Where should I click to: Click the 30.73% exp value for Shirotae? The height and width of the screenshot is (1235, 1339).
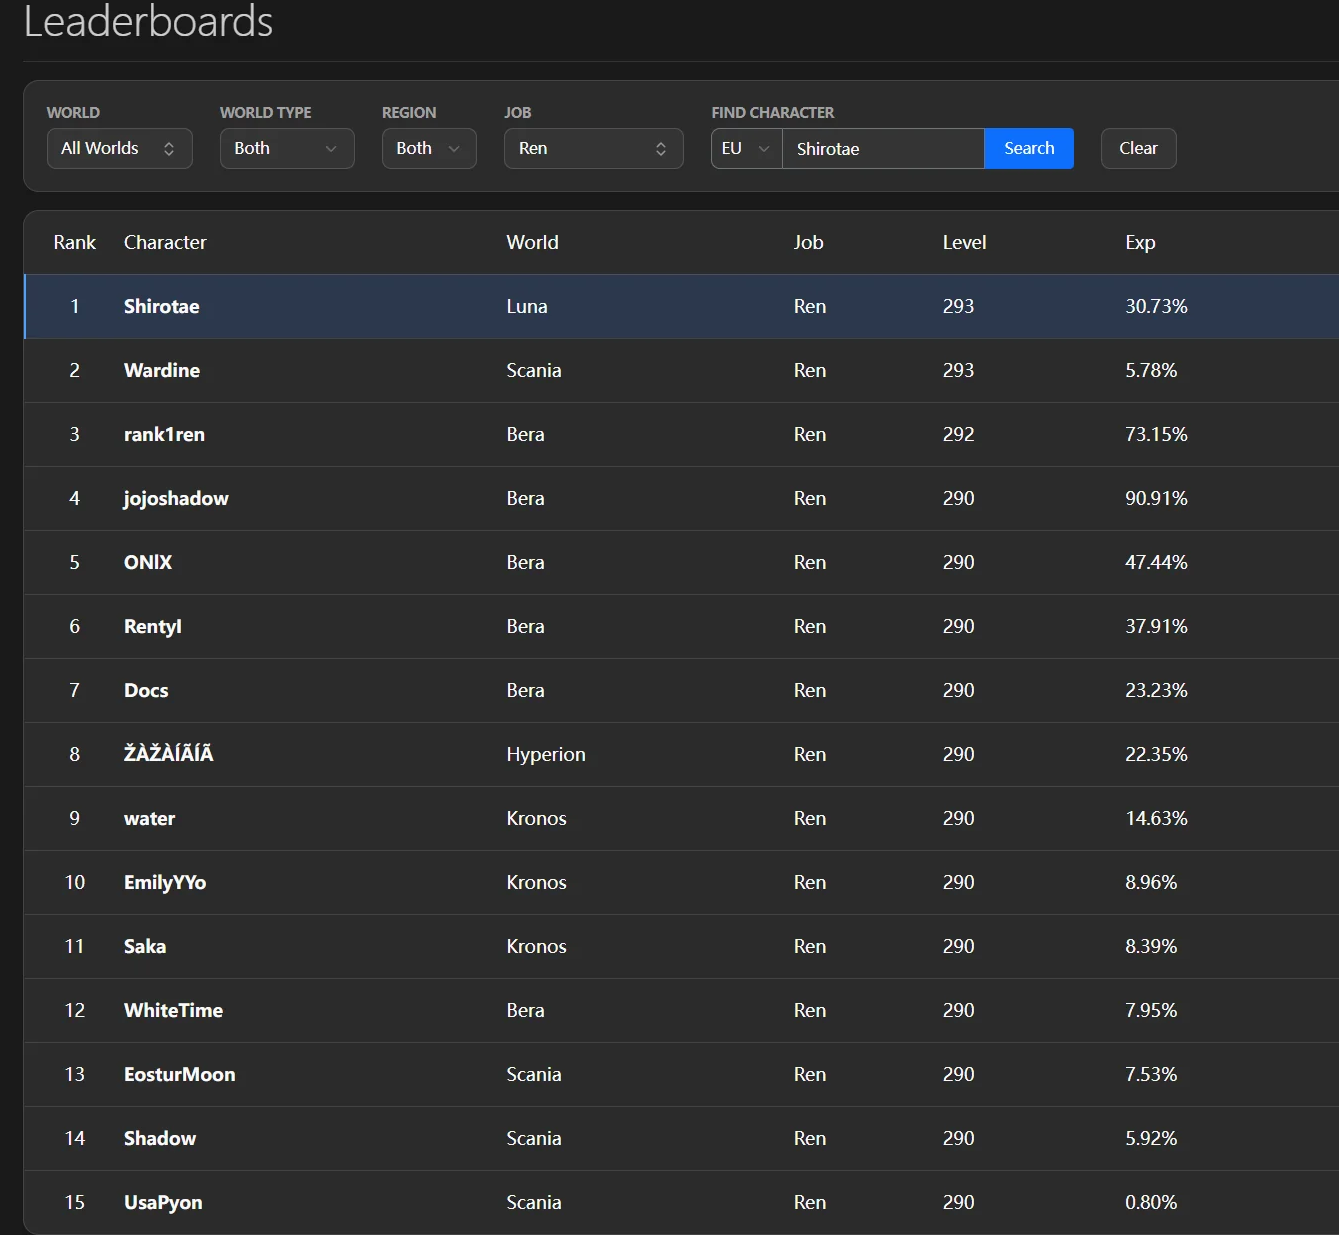click(1157, 307)
